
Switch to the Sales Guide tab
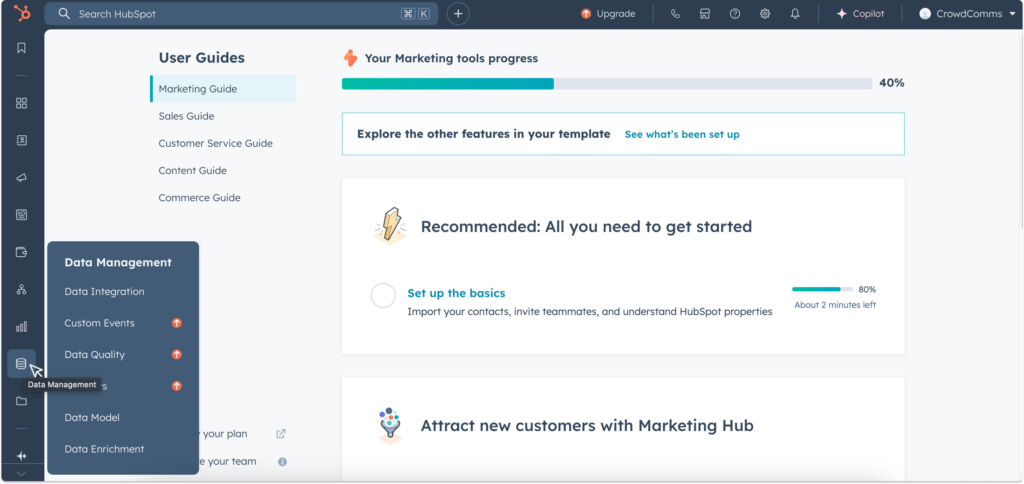click(186, 116)
